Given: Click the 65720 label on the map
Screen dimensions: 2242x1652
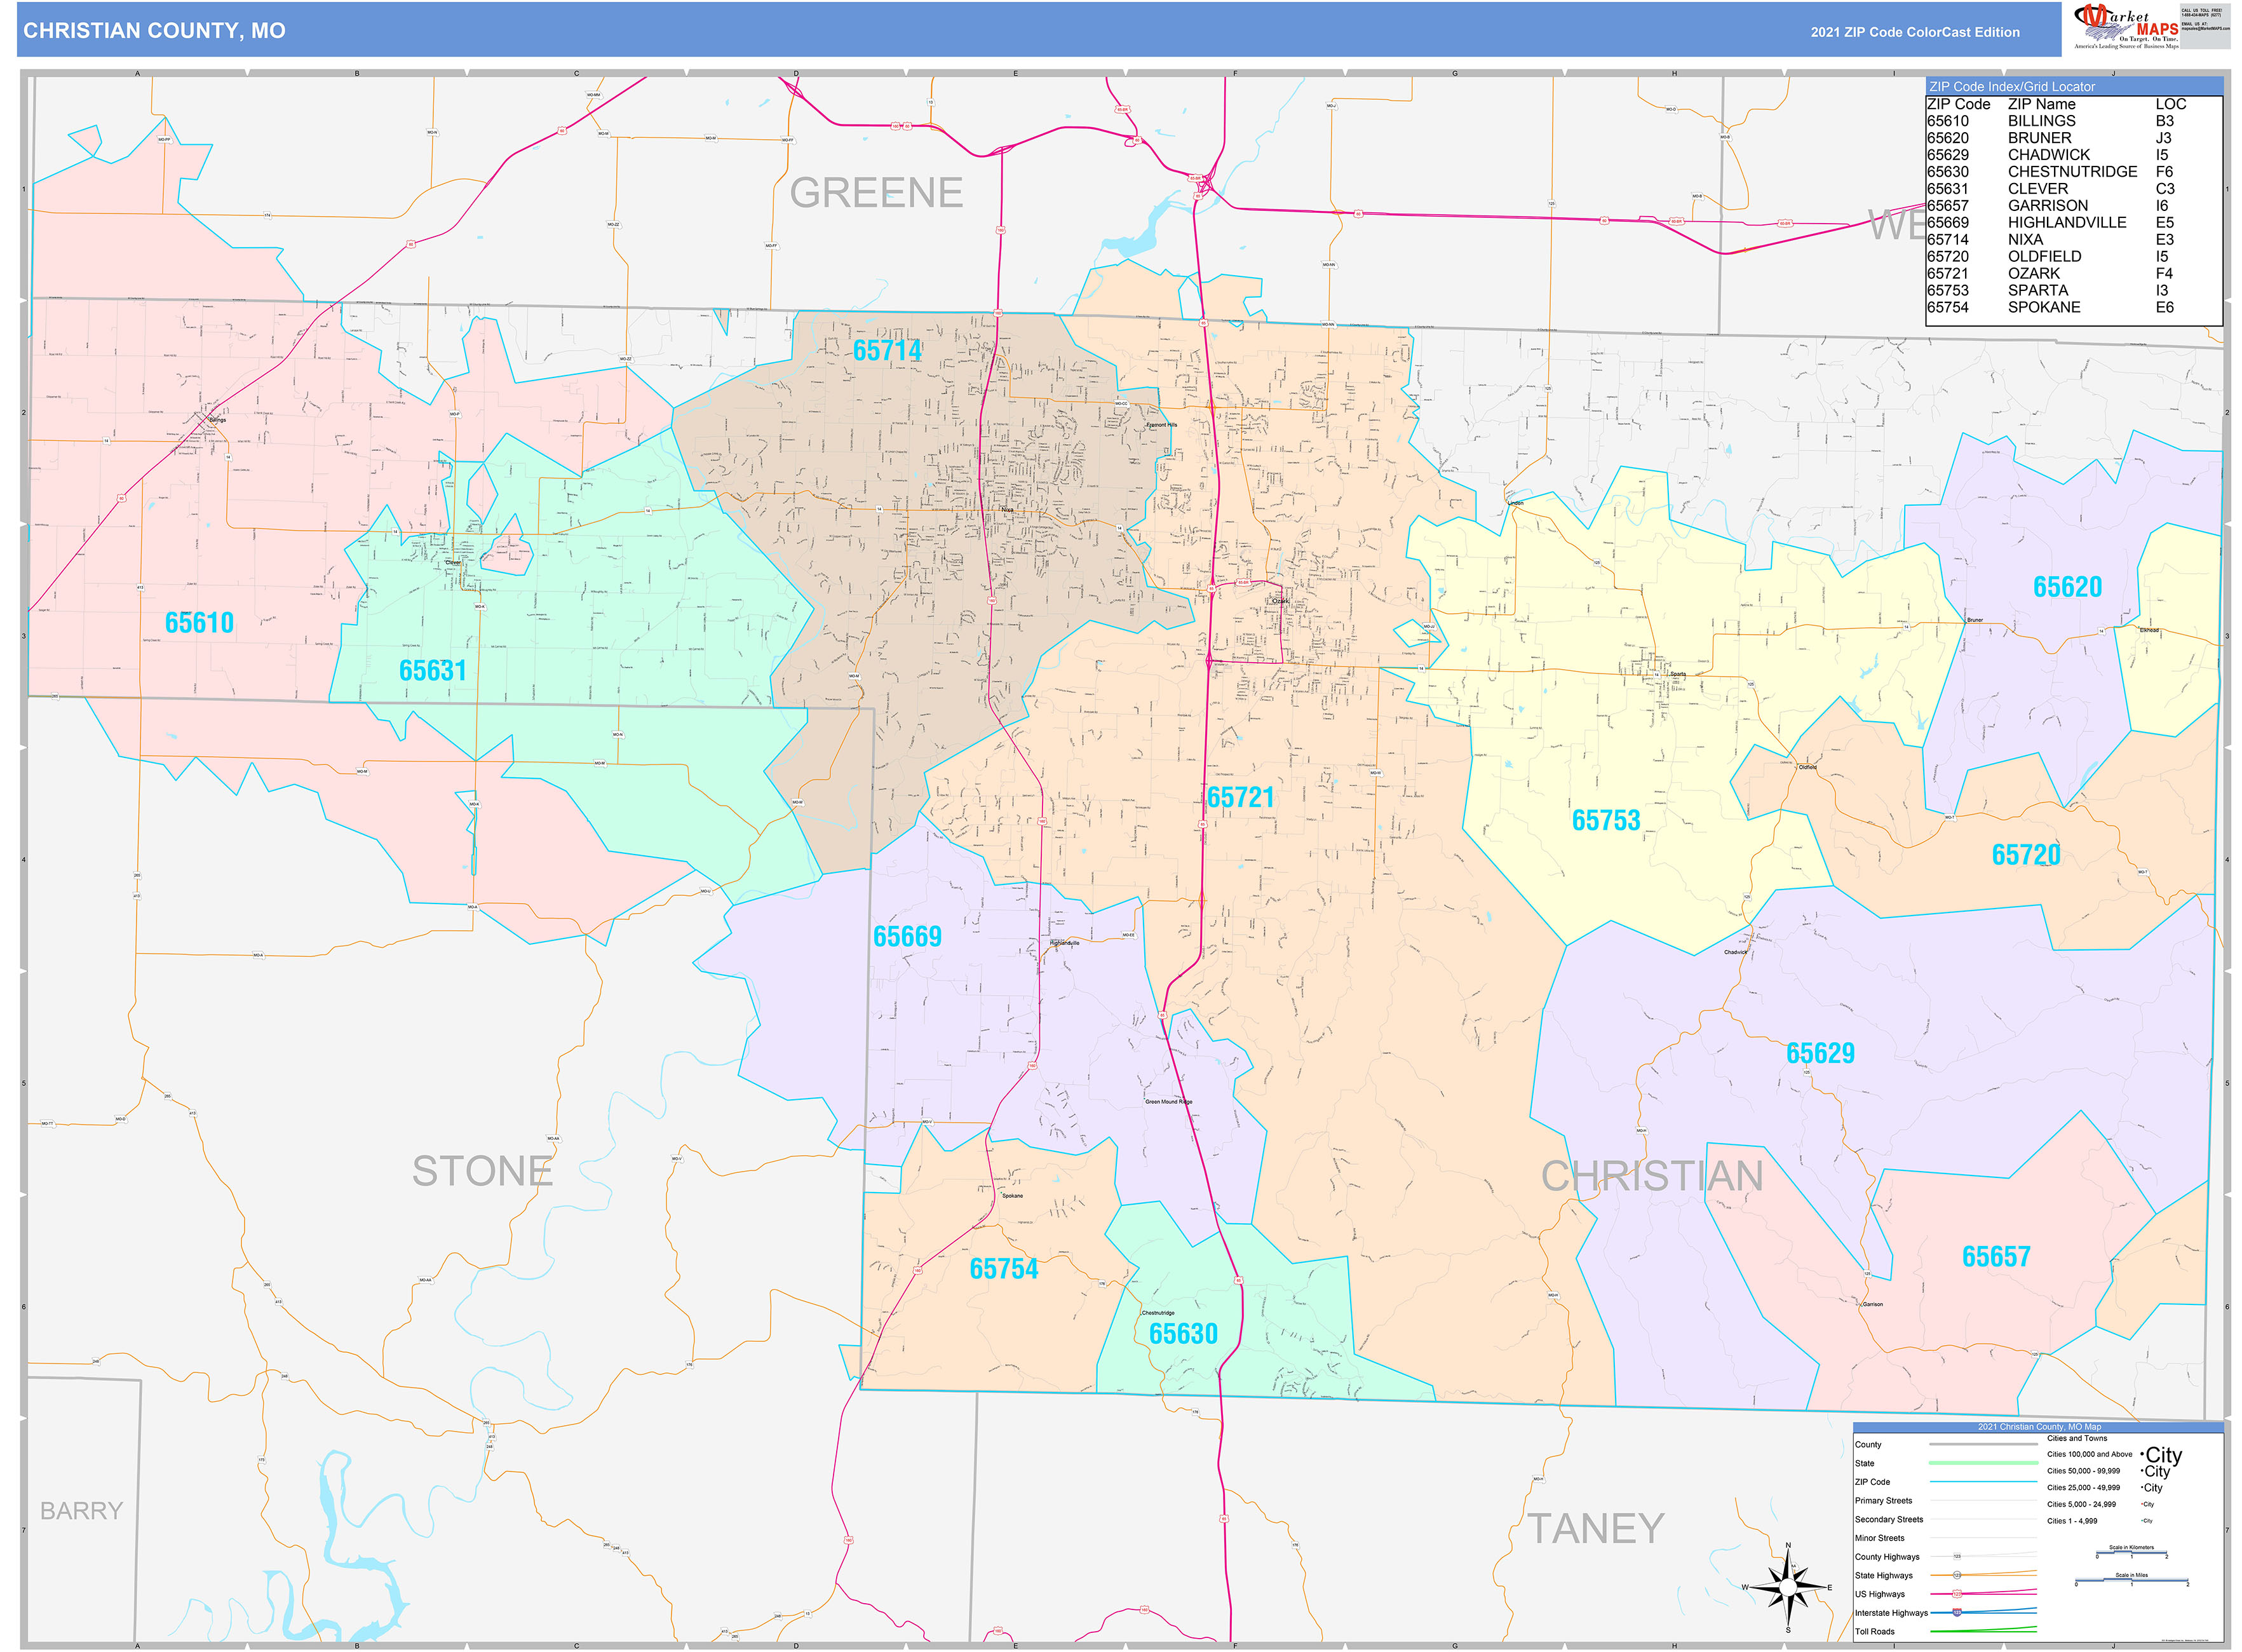Looking at the screenshot, I should click(2026, 855).
